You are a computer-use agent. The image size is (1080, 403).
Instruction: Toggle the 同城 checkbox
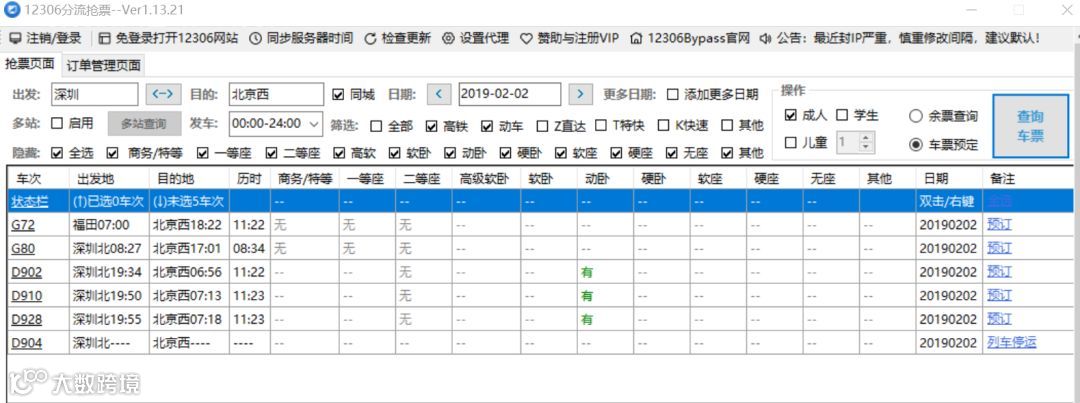338,94
